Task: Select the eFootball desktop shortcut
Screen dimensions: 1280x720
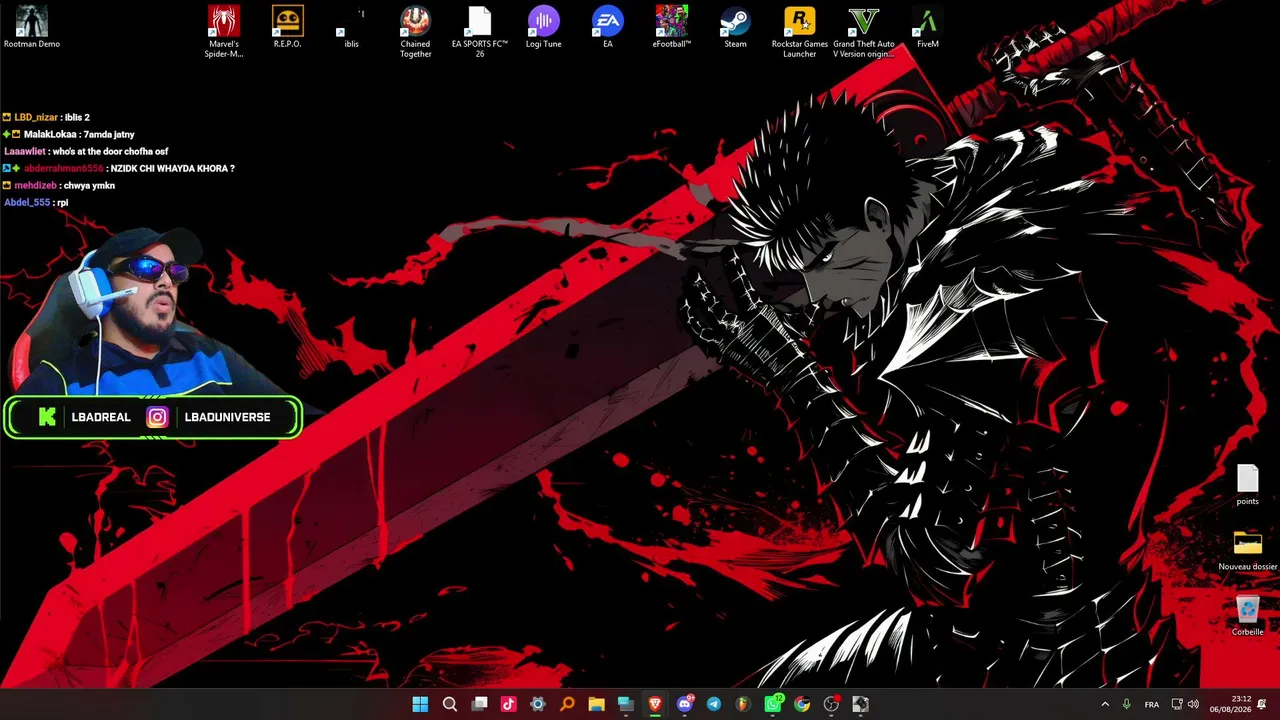Action: 672,27
